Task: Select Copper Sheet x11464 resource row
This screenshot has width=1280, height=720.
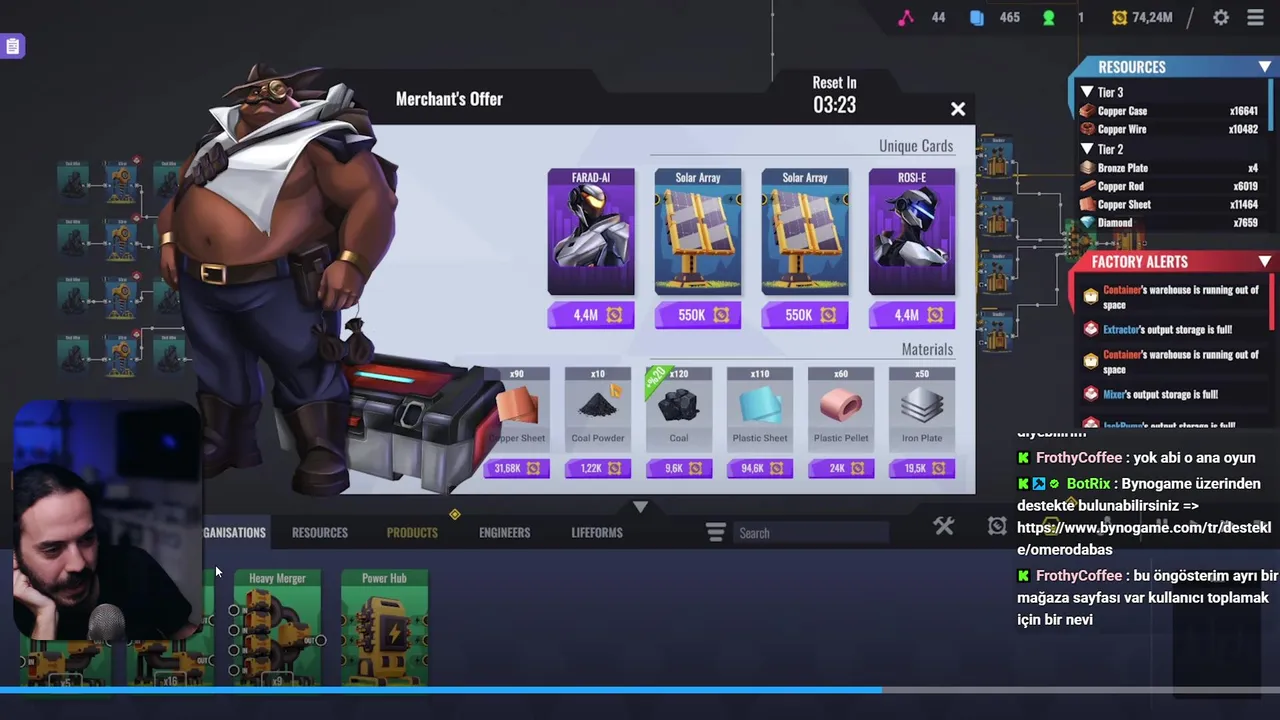Action: (1170, 204)
